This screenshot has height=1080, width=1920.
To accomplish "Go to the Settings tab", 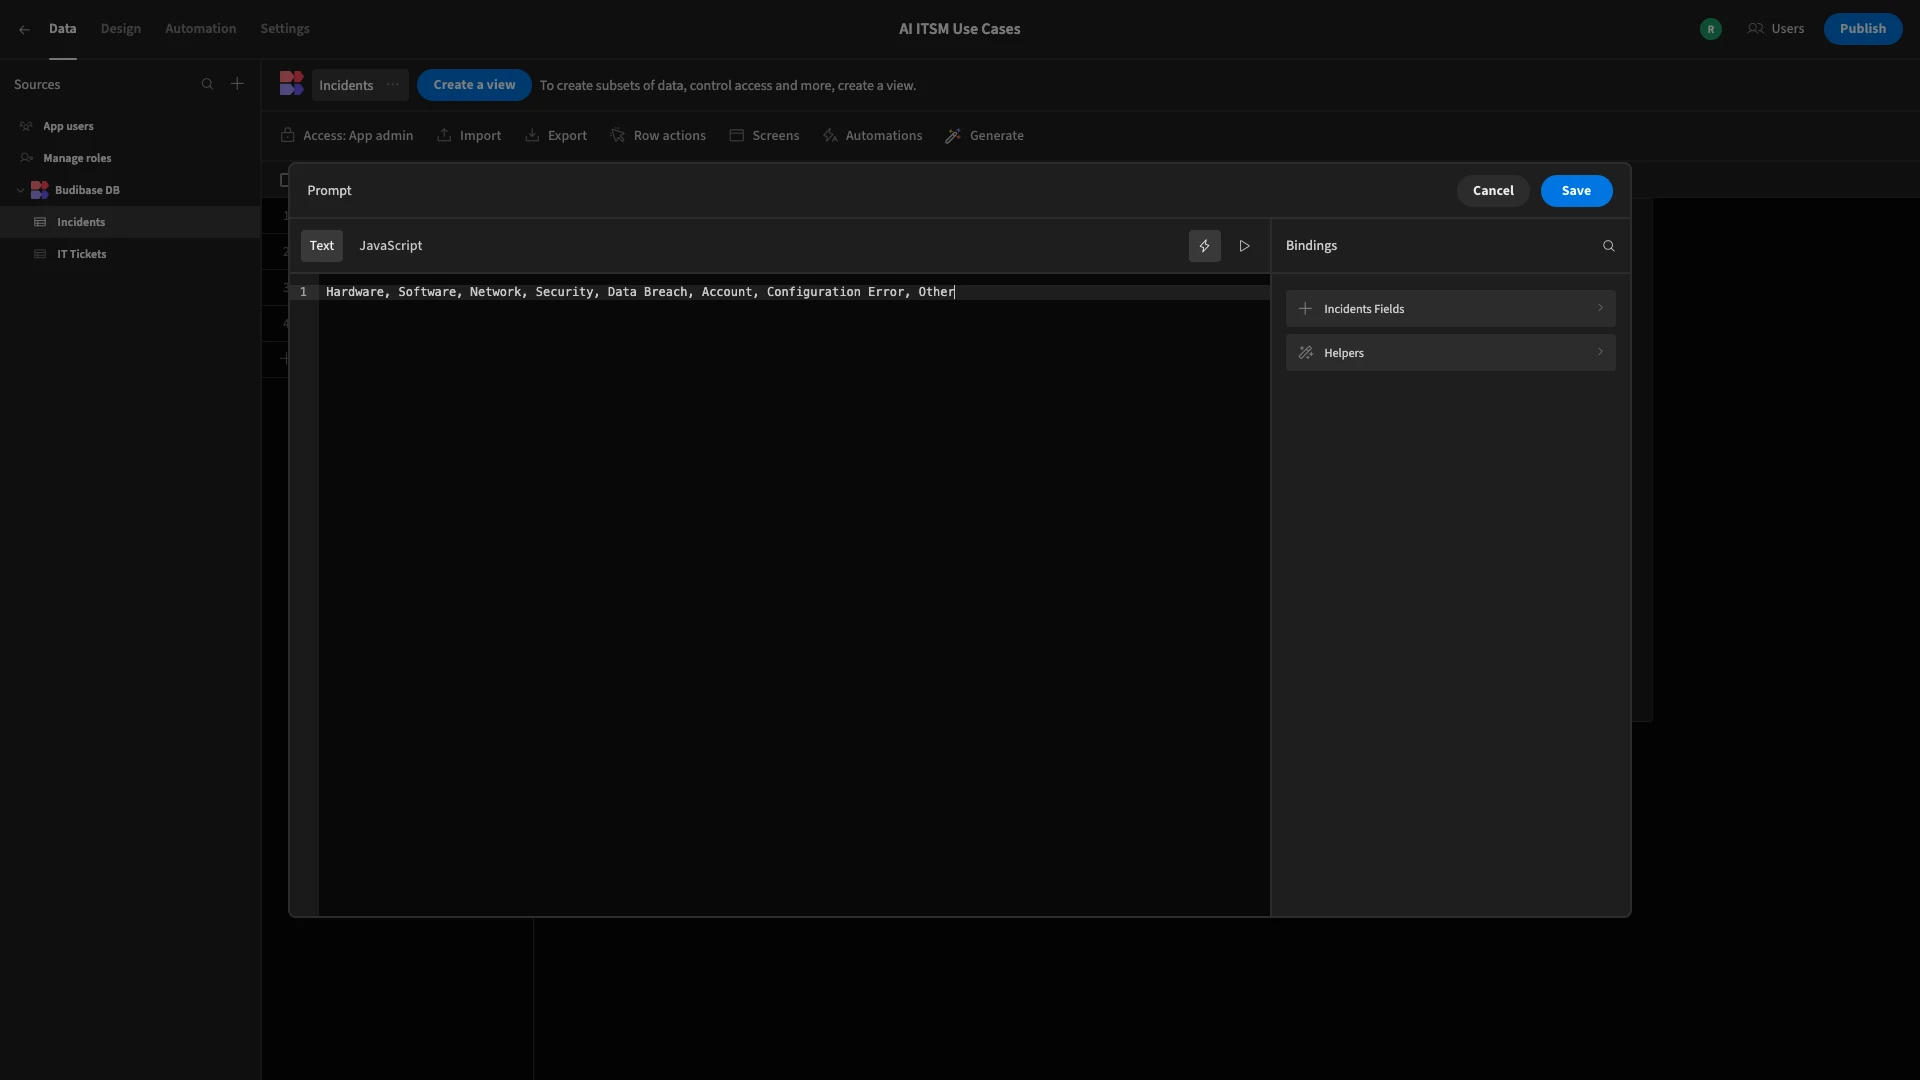I will click(285, 29).
